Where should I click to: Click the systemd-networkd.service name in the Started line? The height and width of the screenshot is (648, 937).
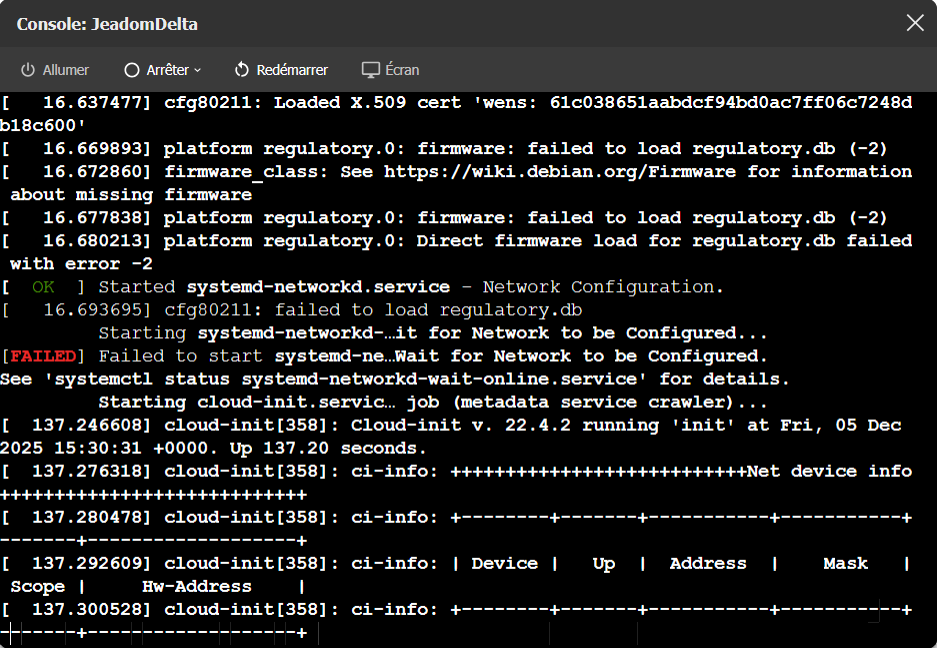tap(318, 287)
